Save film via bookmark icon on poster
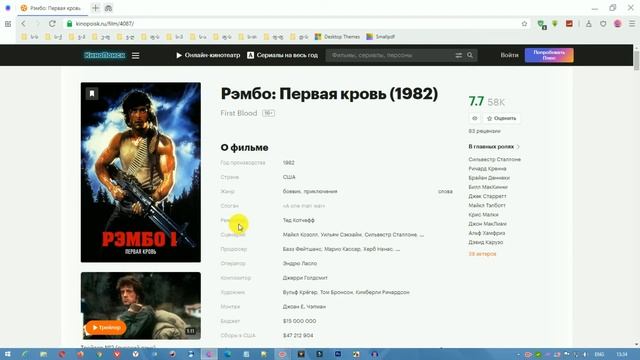Viewport: 640px width, 360px height. [x=92, y=93]
